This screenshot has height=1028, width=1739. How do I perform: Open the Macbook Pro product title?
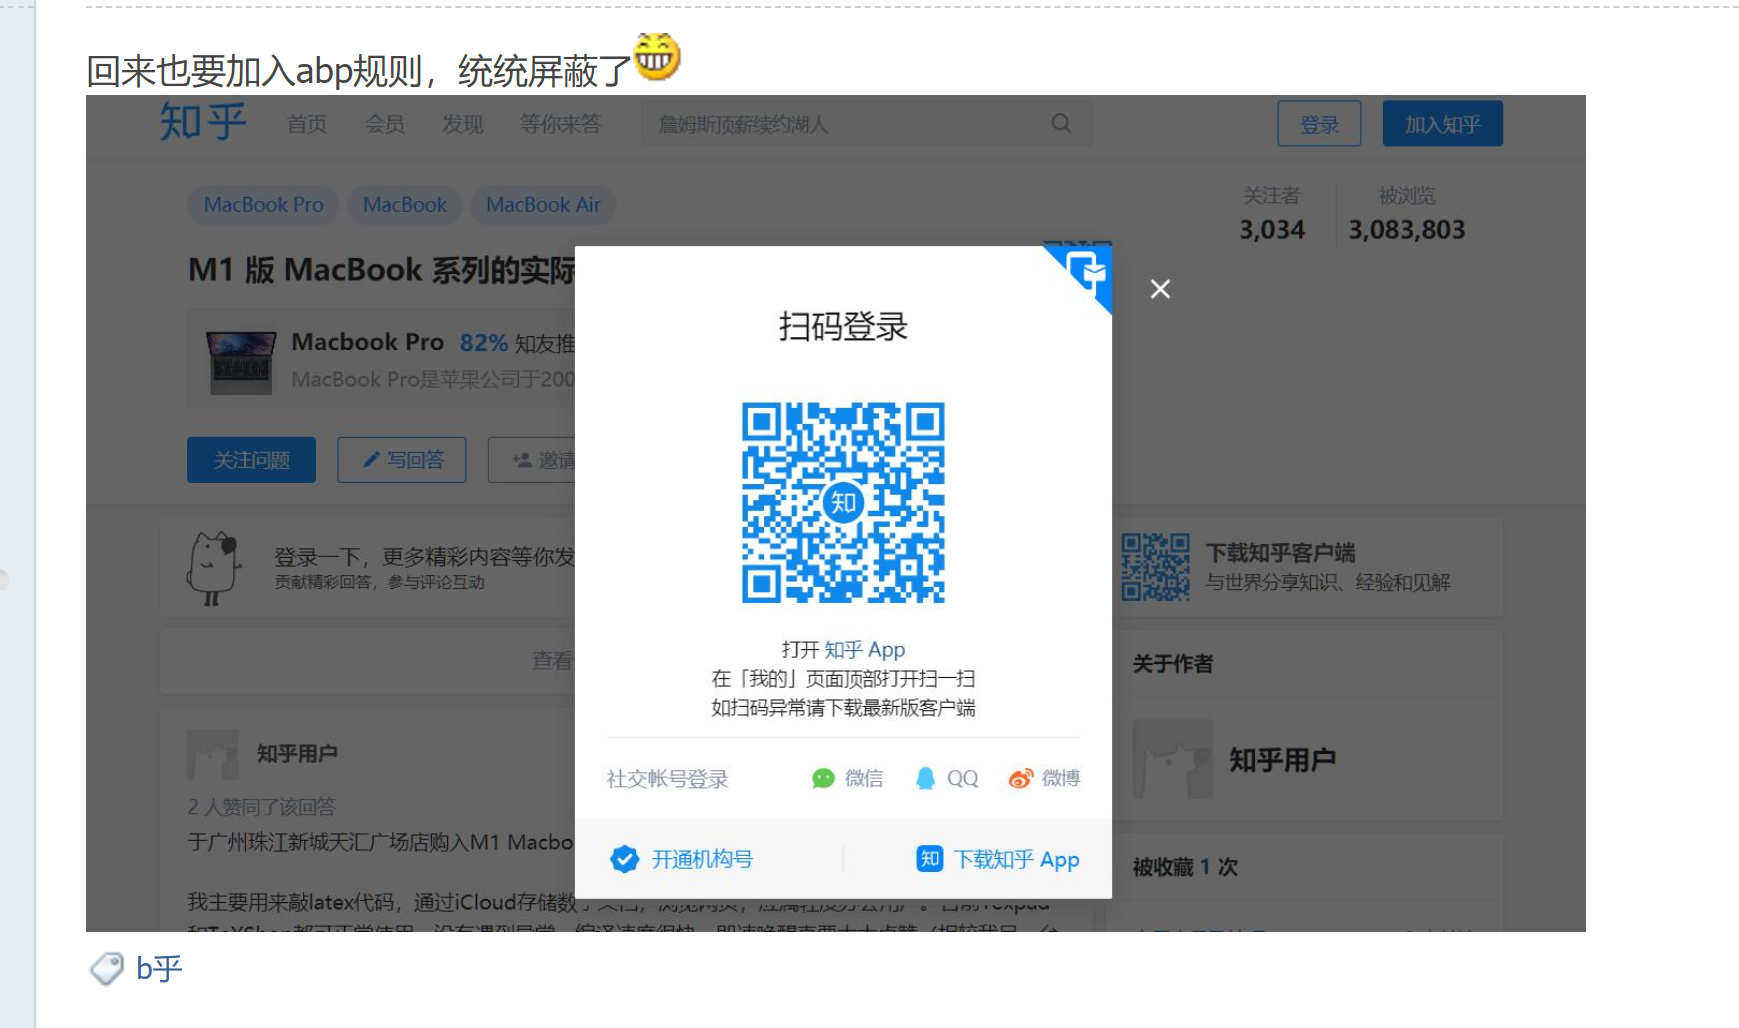pyautogui.click(x=367, y=342)
